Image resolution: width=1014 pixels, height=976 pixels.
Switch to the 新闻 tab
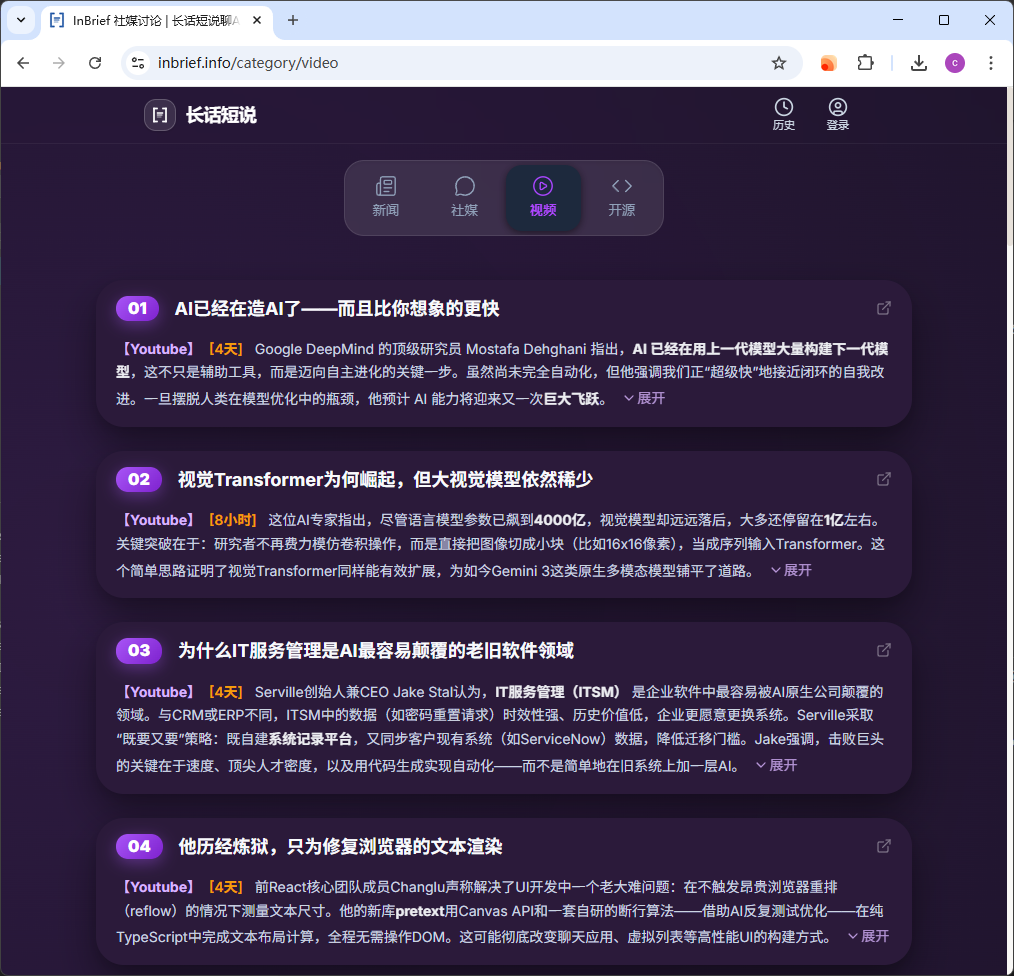click(386, 196)
